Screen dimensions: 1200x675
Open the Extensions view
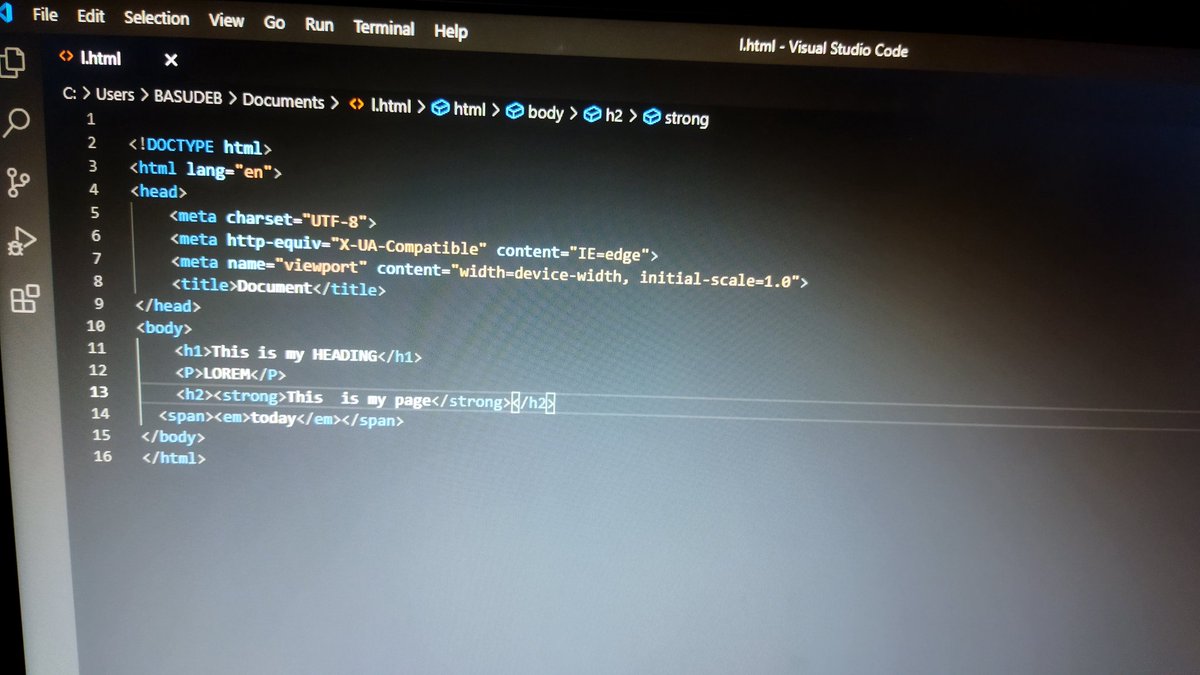pos(25,299)
